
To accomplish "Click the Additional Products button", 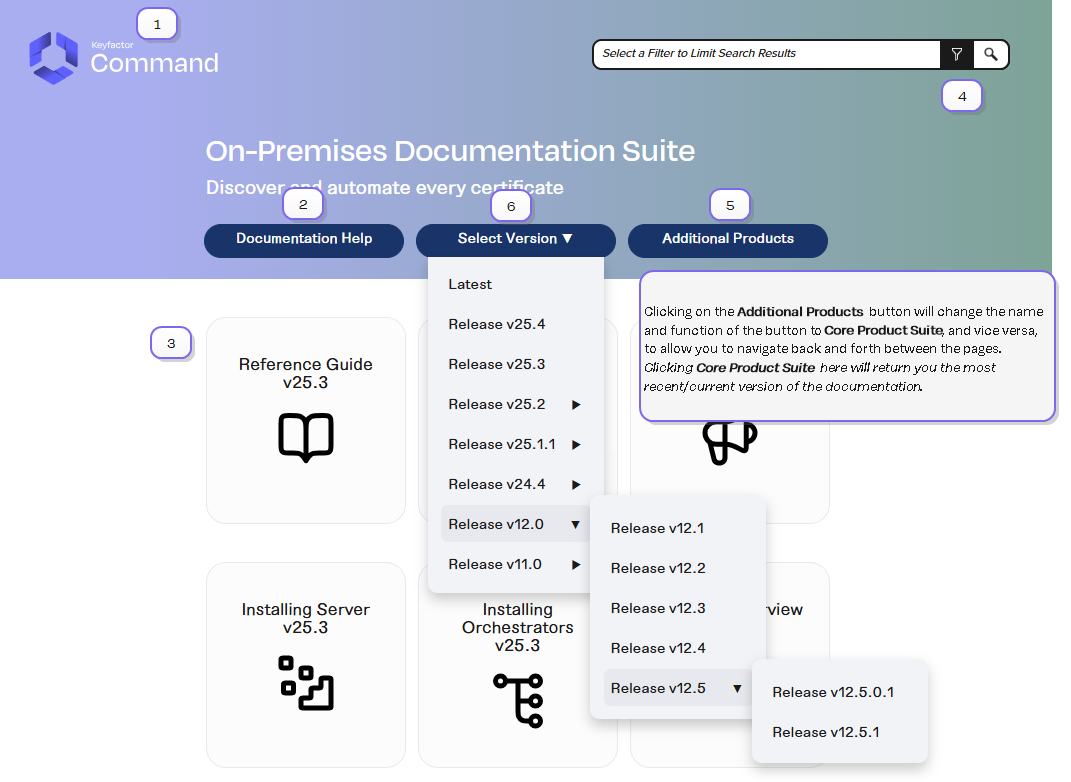I will 727,239.
